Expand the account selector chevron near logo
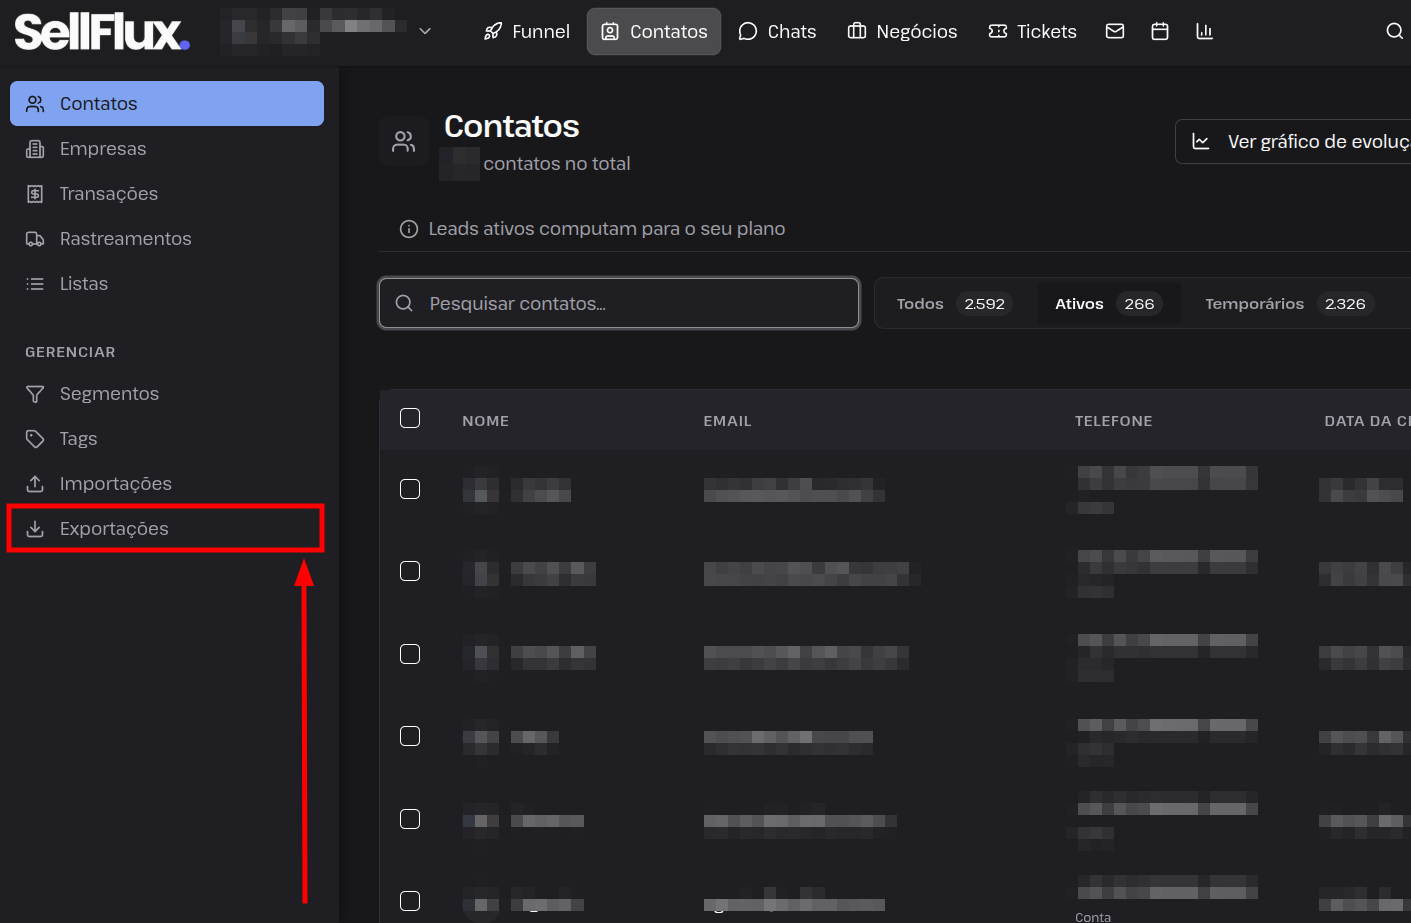Screen dimensions: 1411x923 tap(425, 31)
